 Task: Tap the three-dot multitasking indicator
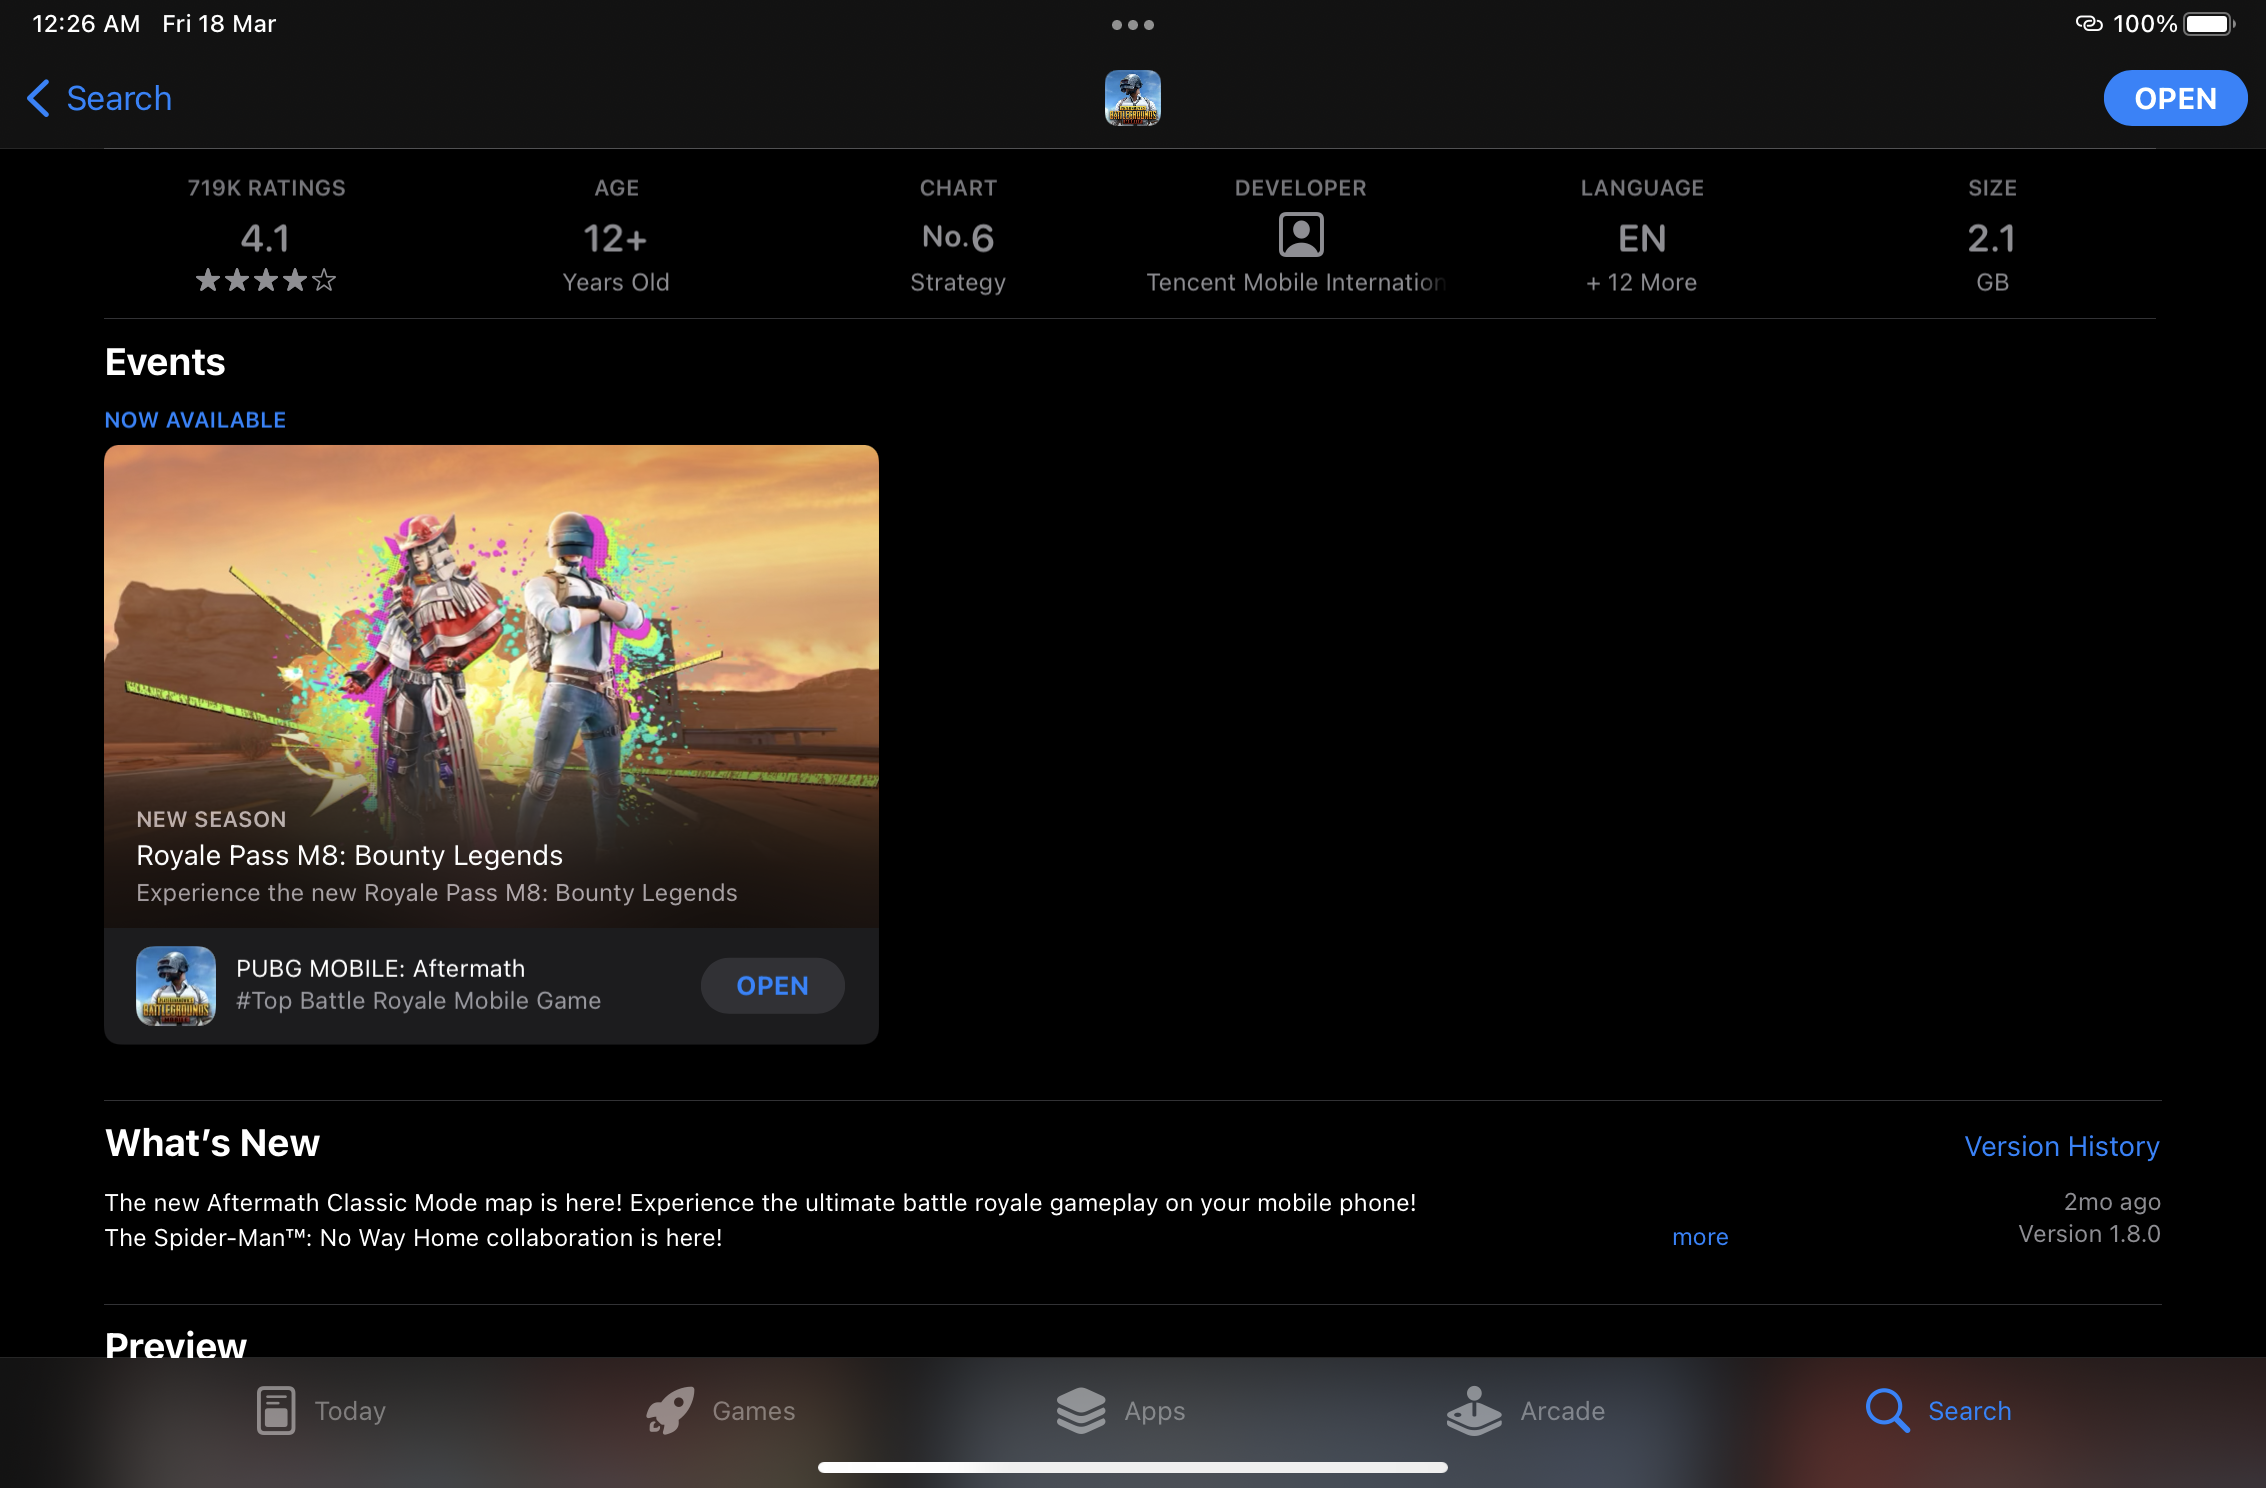coord(1132,25)
